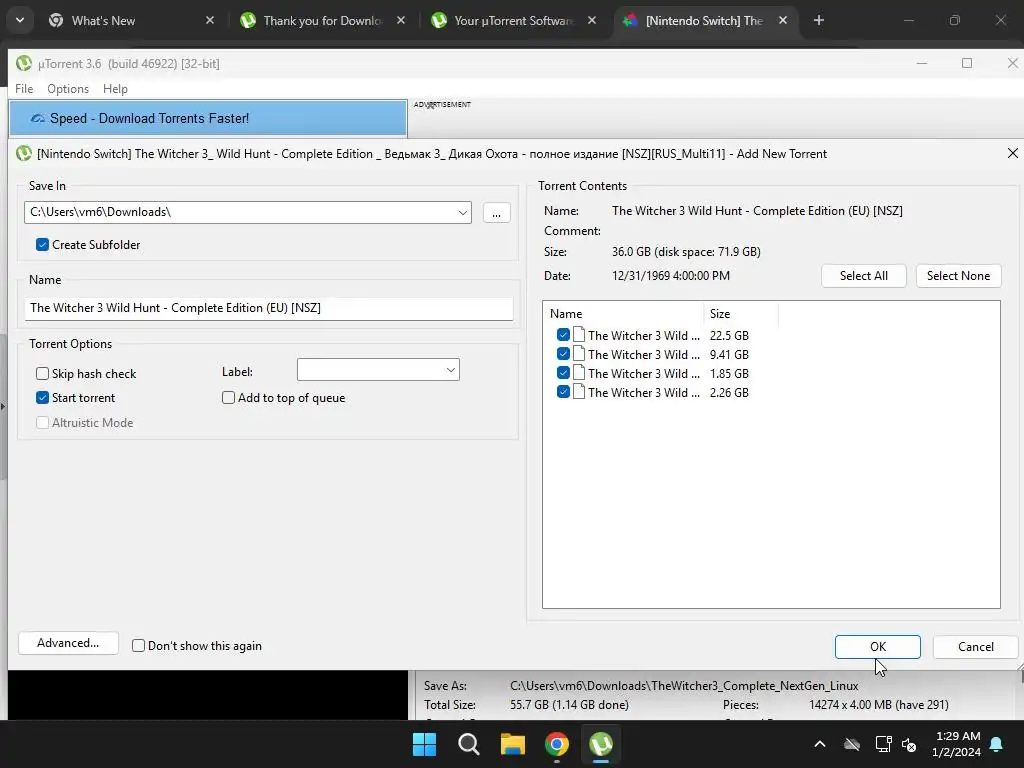Uncheck the 9.41 GB file checkbox
The width and height of the screenshot is (1024, 768).
[563, 354]
